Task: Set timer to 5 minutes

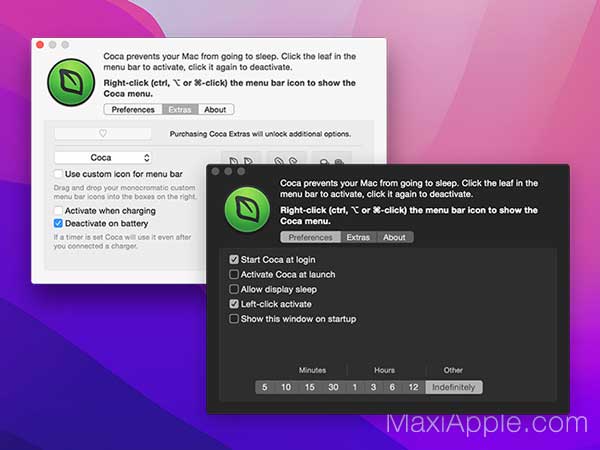Action: click(265, 387)
